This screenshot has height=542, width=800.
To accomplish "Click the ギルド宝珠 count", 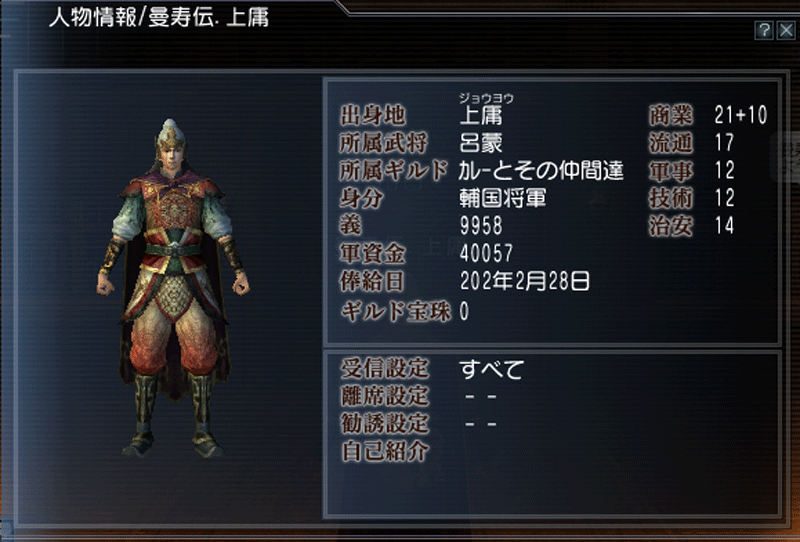I will pos(464,311).
